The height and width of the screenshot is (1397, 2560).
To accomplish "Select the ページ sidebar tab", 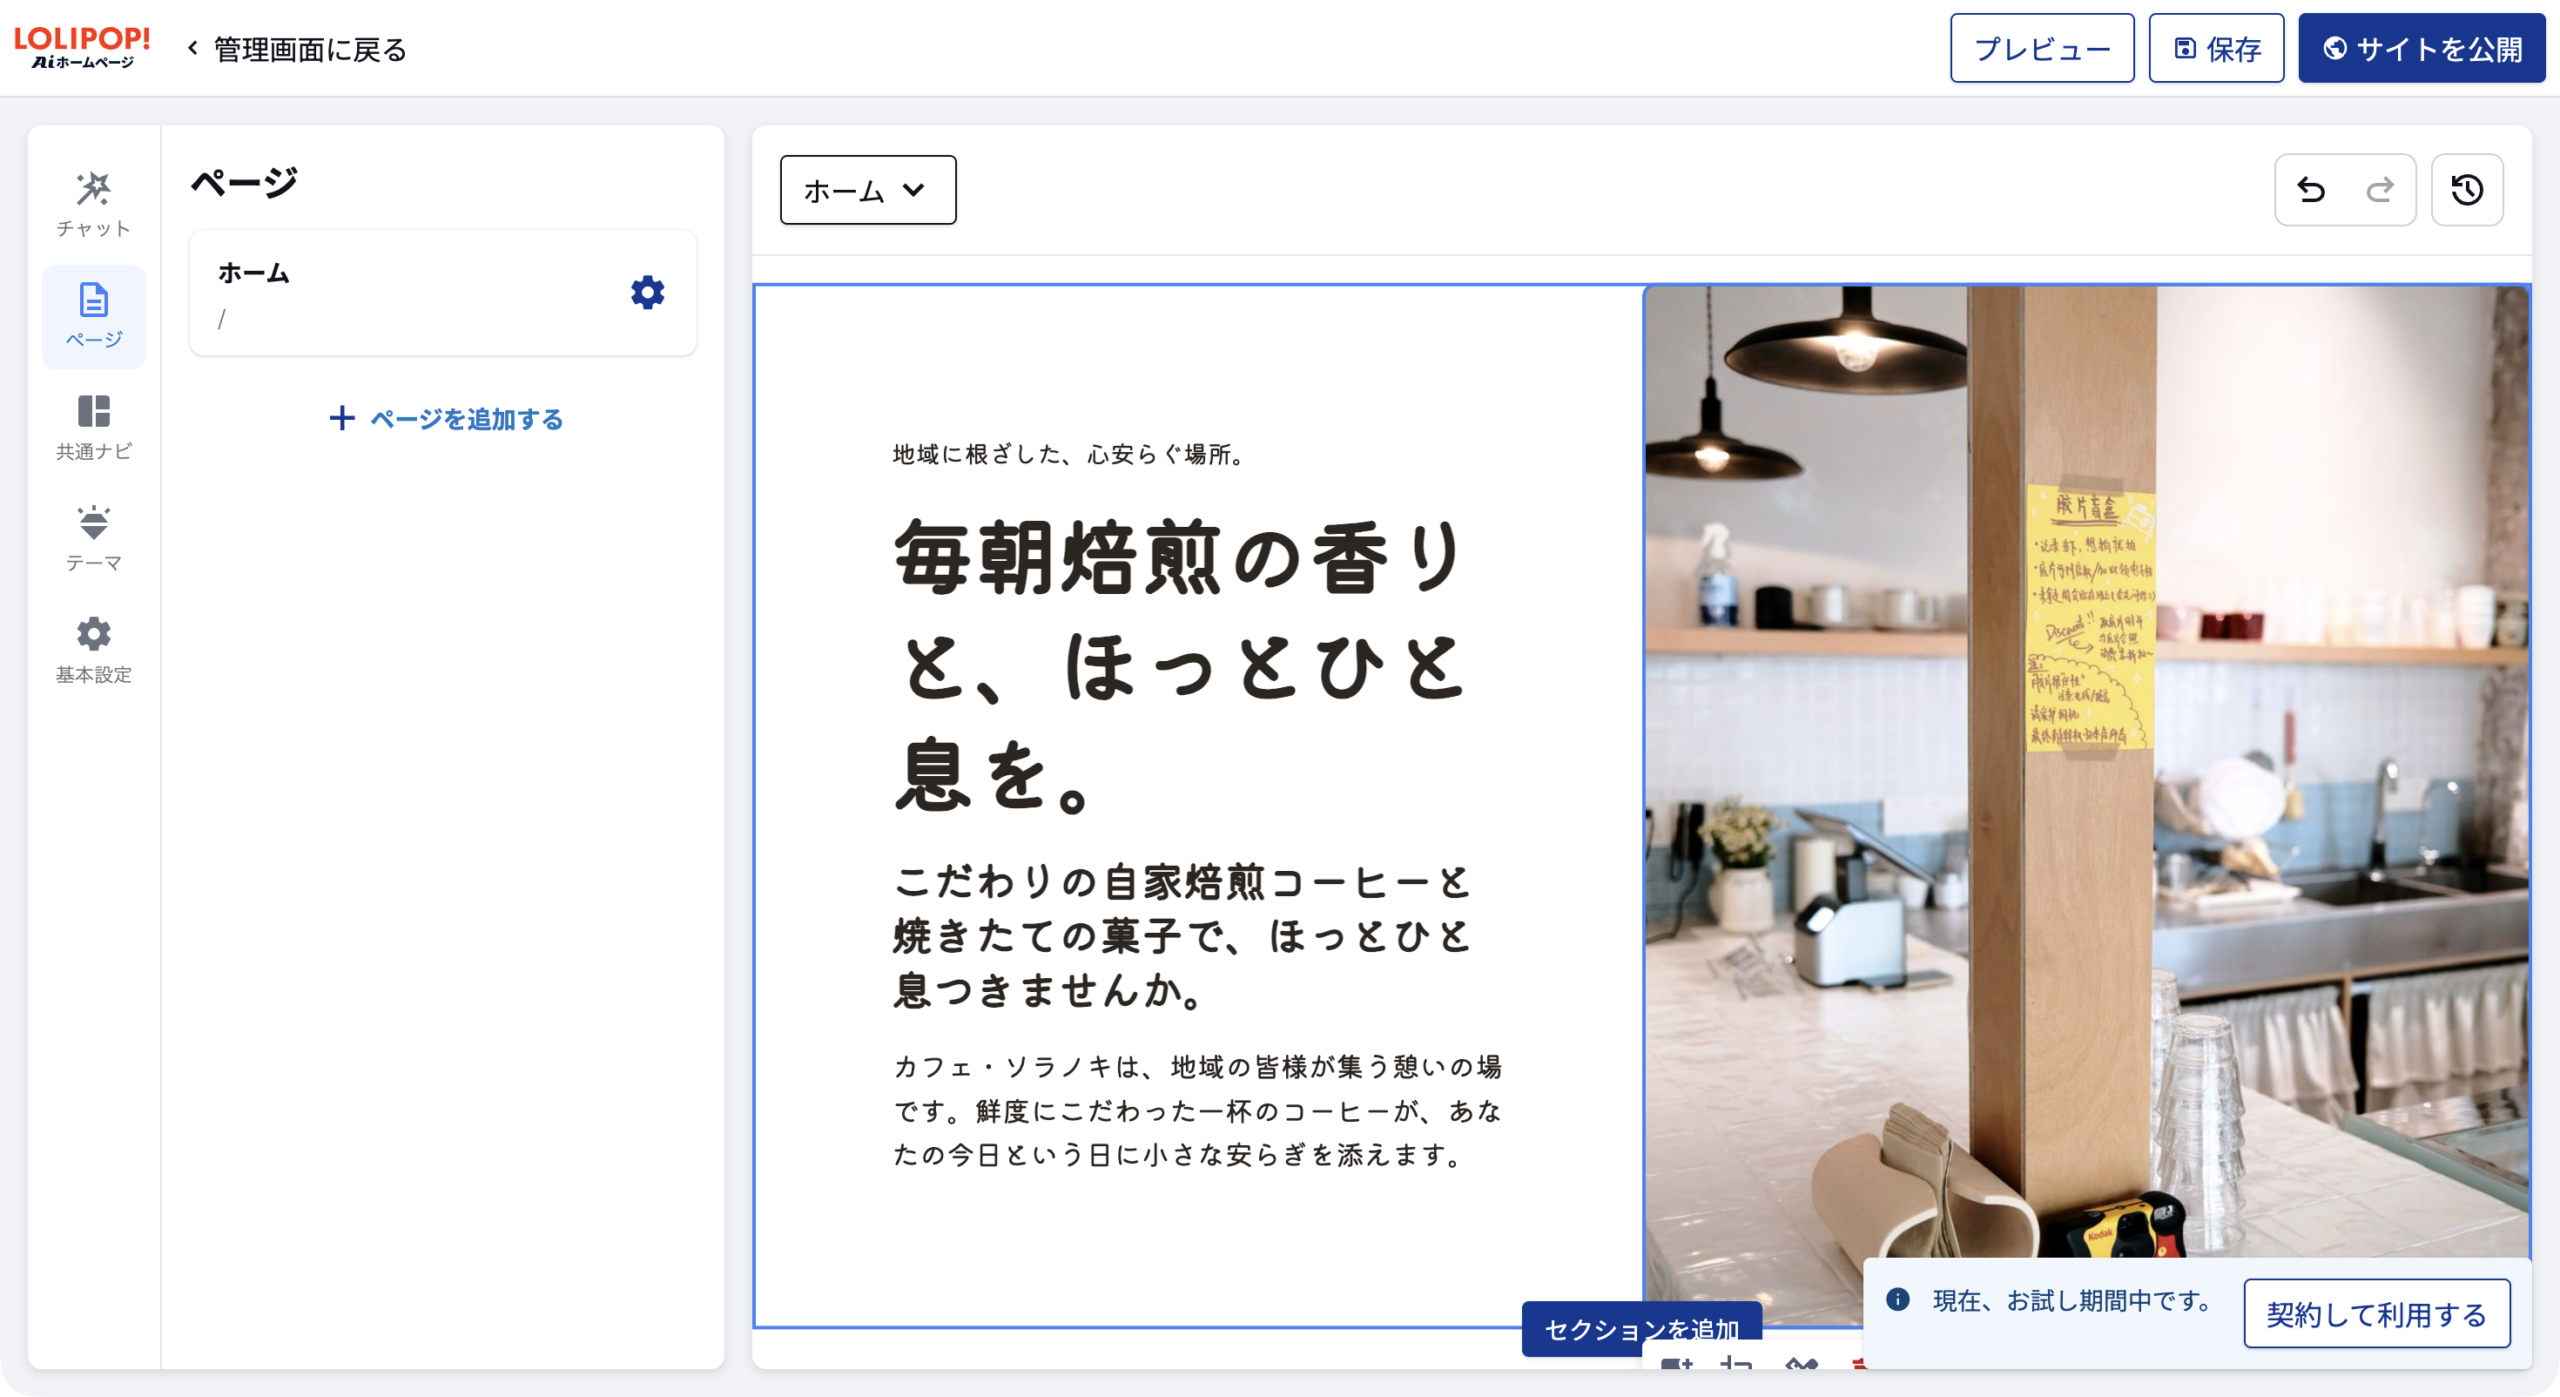I will point(93,316).
